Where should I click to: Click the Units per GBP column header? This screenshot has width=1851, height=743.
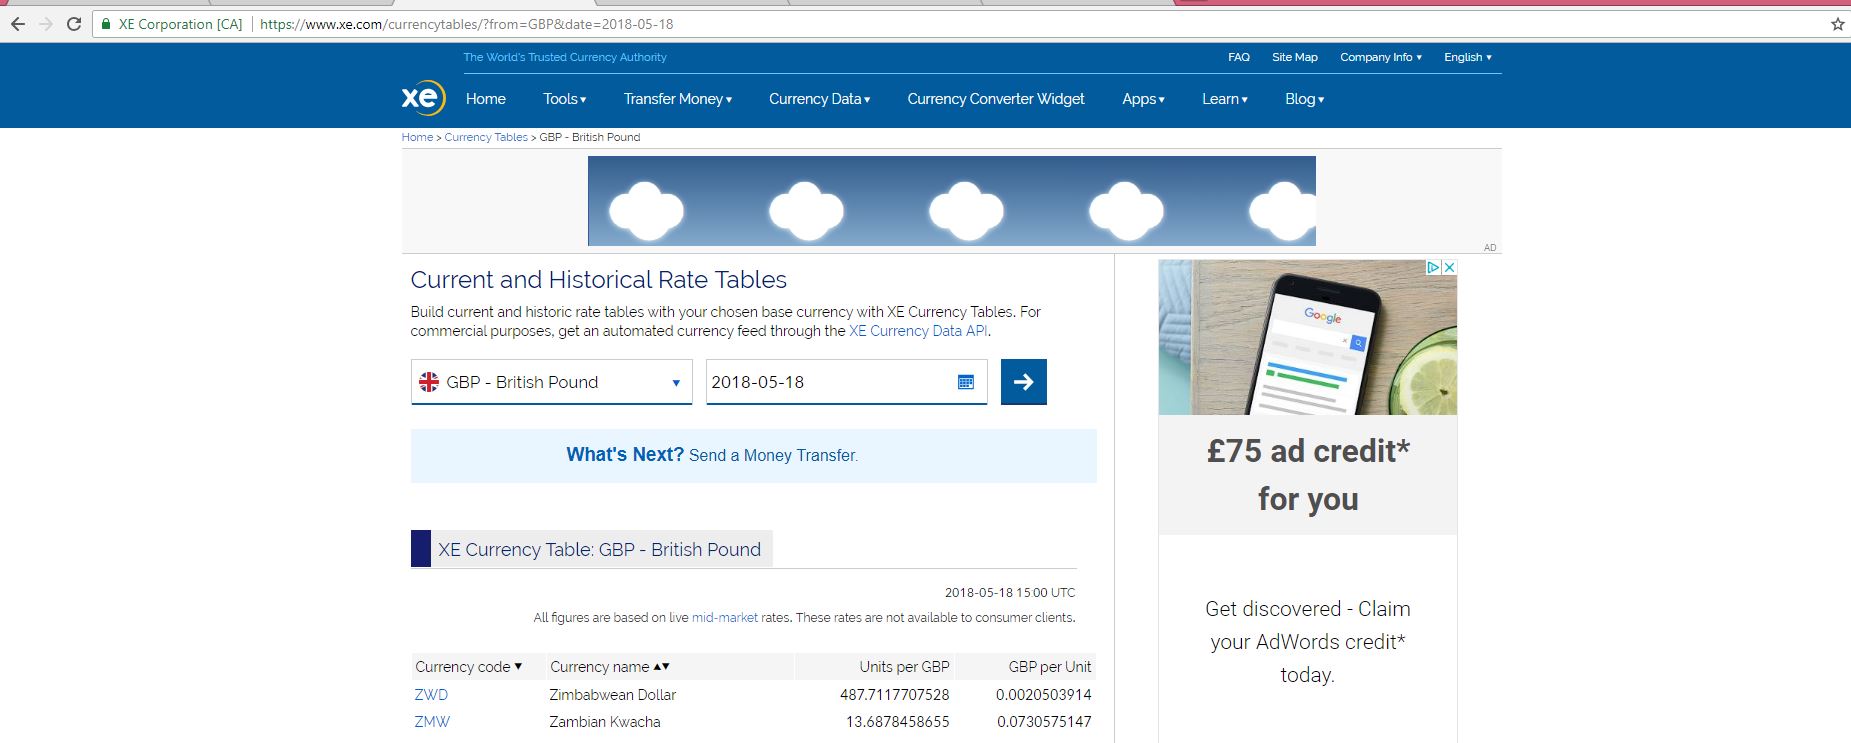click(x=904, y=667)
